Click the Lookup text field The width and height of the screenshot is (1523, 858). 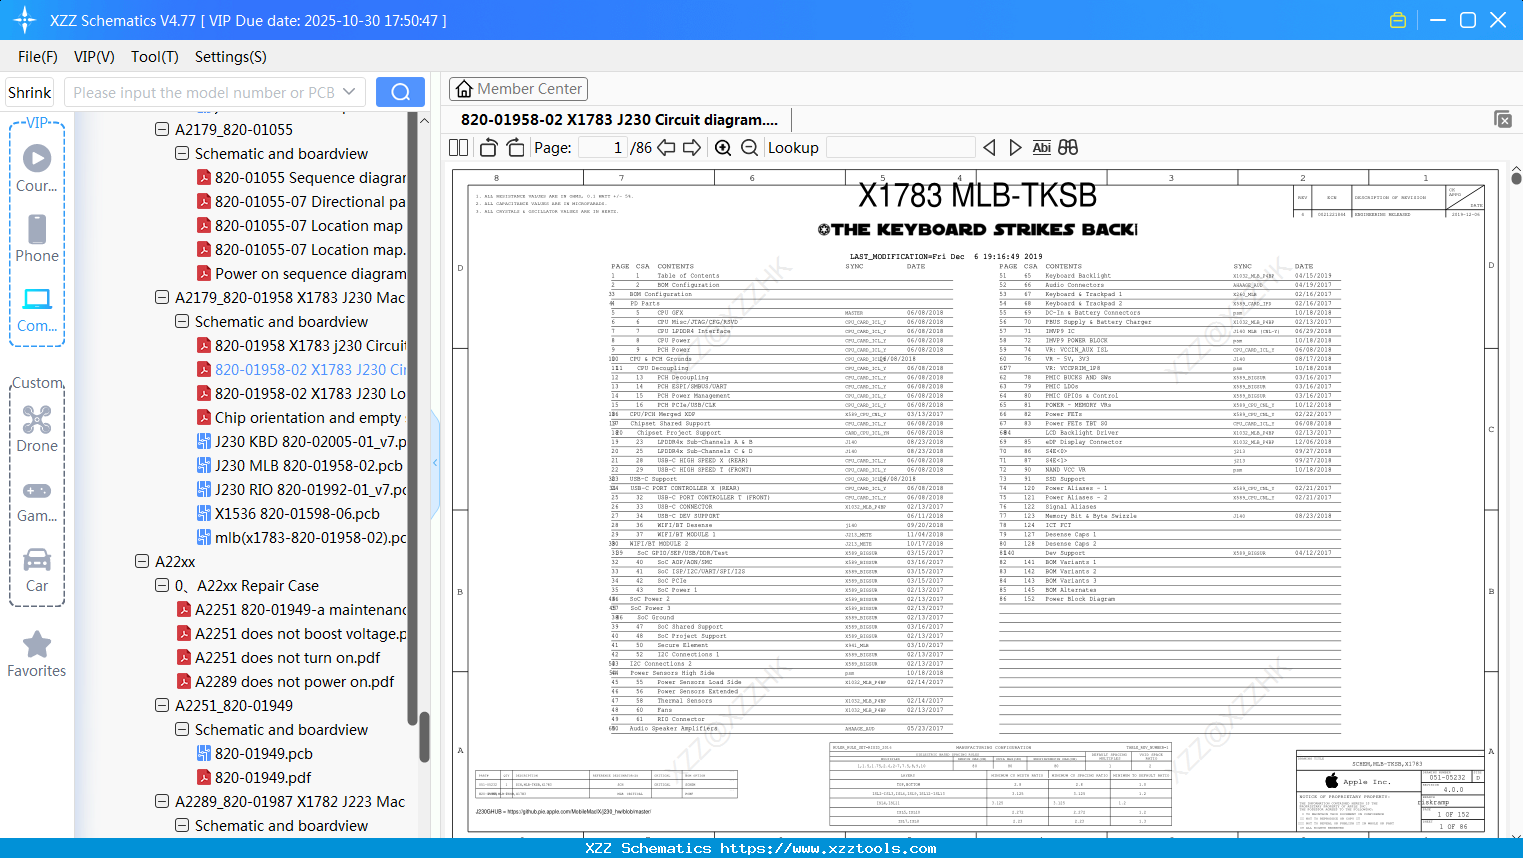click(x=900, y=148)
